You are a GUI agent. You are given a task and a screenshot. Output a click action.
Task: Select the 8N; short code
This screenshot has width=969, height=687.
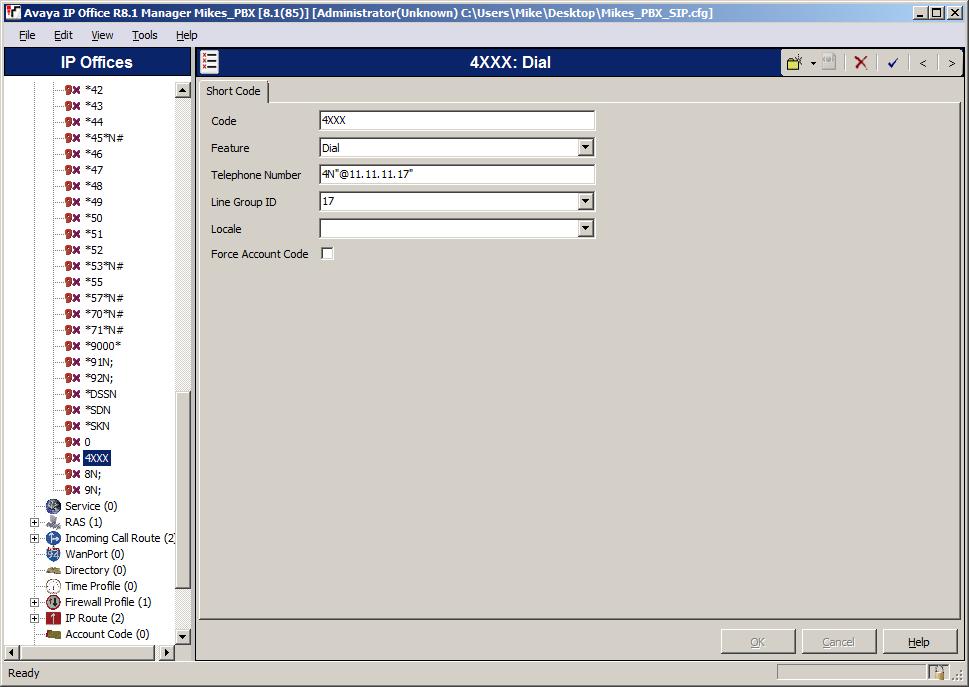[93, 474]
